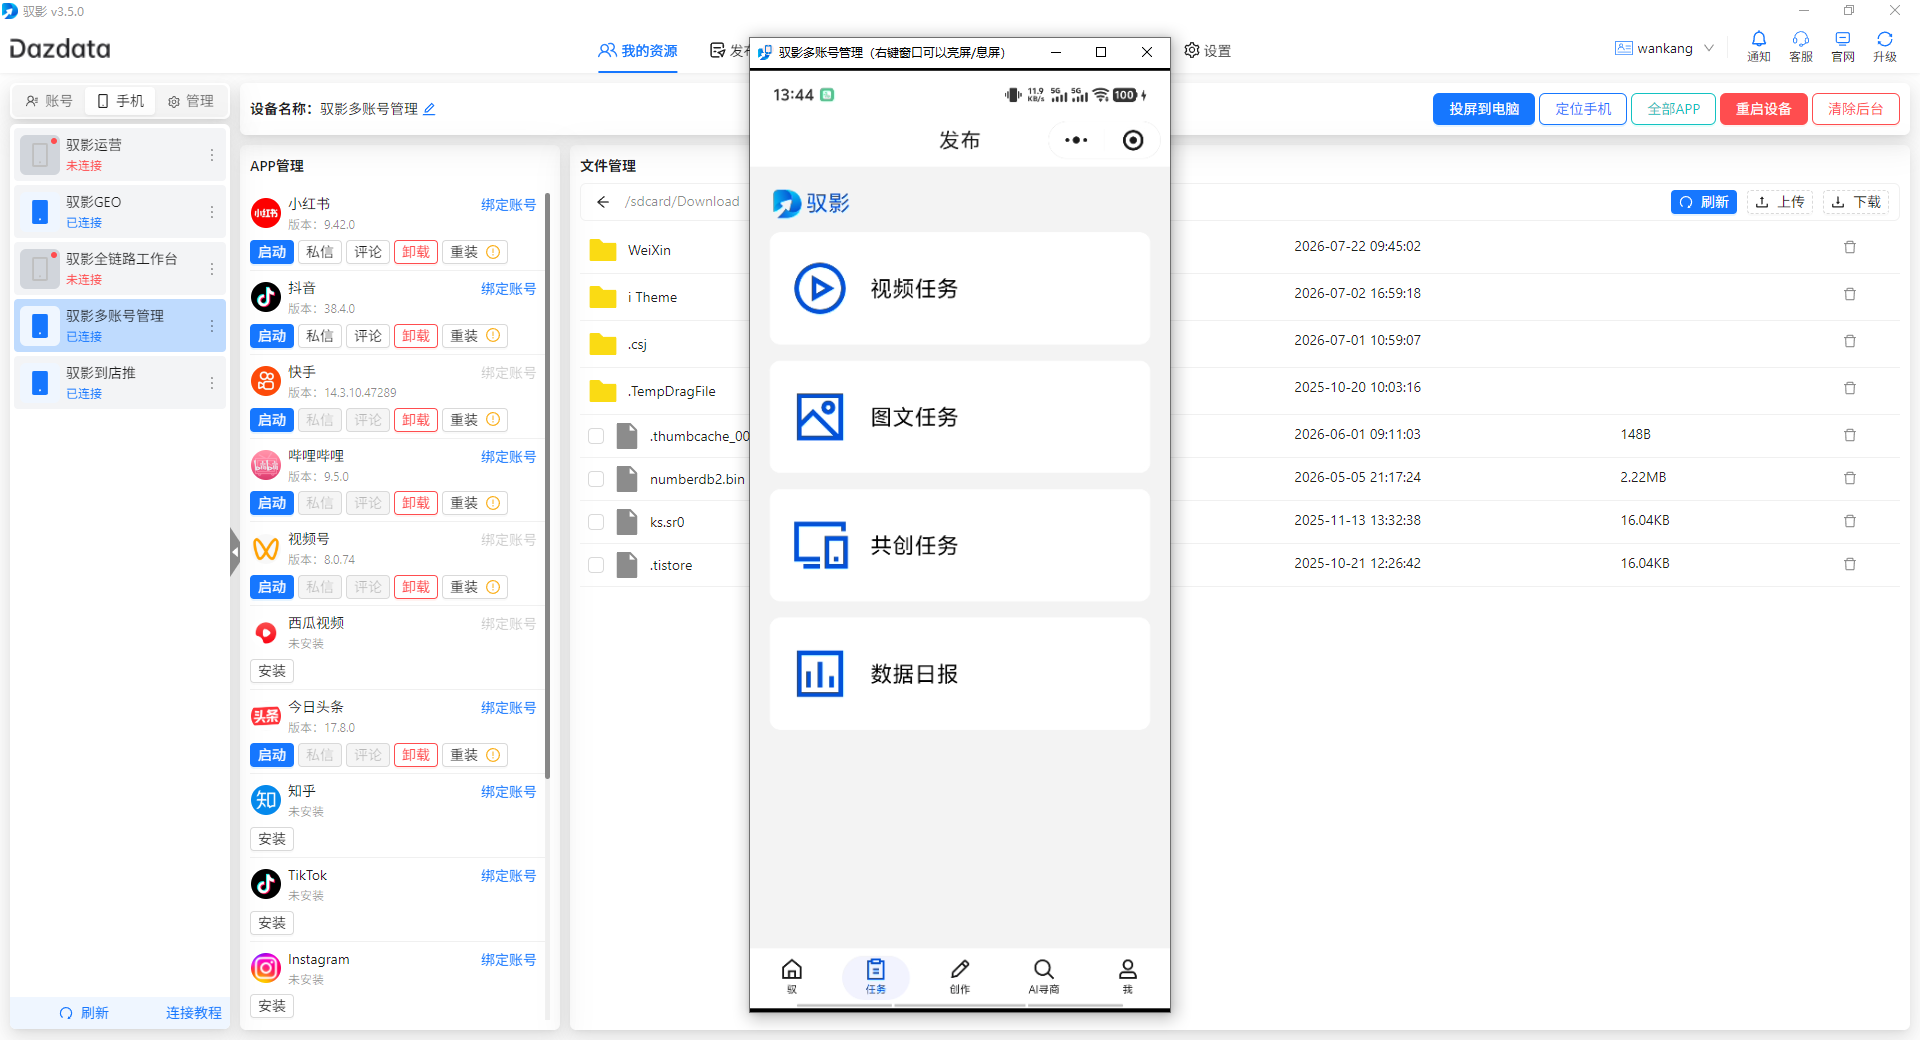The height and width of the screenshot is (1040, 1920).
Task: Open 客服 customer service headset icon
Action: click(1800, 46)
